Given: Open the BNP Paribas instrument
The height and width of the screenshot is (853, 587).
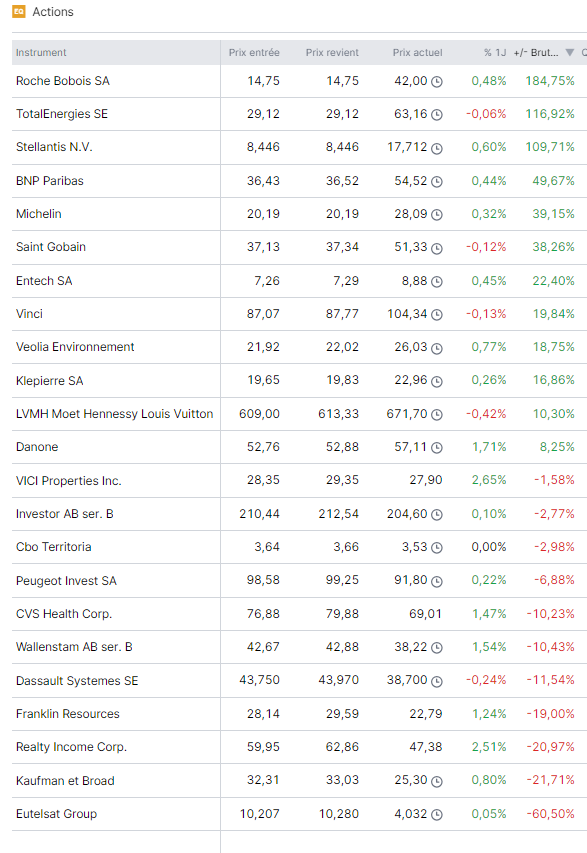Looking at the screenshot, I should click(x=50, y=181).
